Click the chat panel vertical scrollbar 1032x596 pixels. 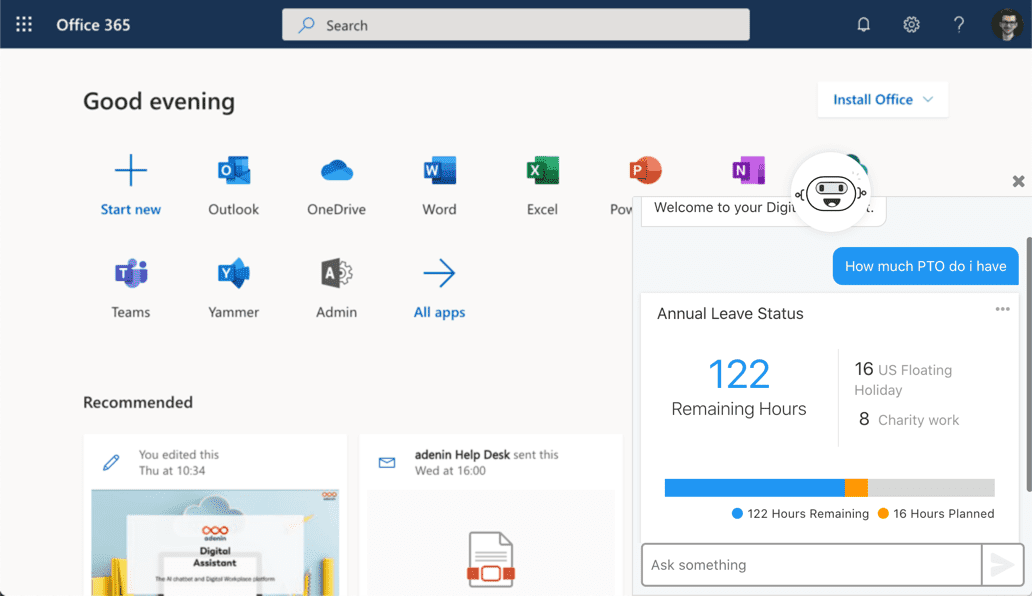(x=1029, y=364)
